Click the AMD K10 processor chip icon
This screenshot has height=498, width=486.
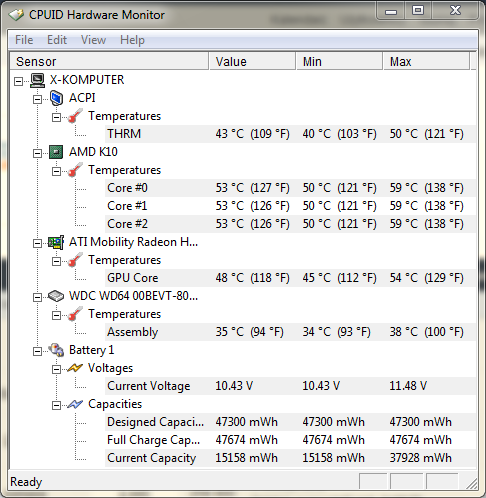(56, 152)
